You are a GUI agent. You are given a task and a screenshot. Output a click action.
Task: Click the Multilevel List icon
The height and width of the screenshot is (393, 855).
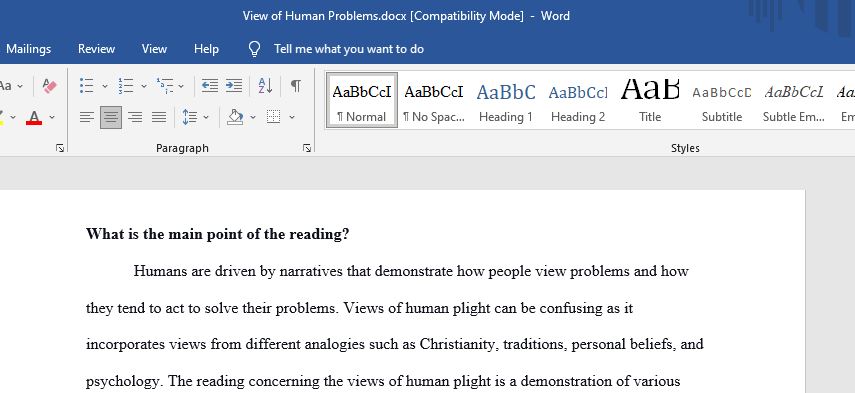click(x=165, y=86)
